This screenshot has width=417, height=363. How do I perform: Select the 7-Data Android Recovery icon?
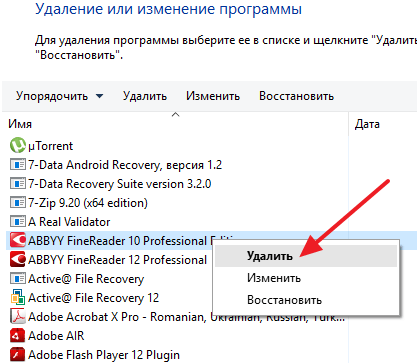[18, 164]
